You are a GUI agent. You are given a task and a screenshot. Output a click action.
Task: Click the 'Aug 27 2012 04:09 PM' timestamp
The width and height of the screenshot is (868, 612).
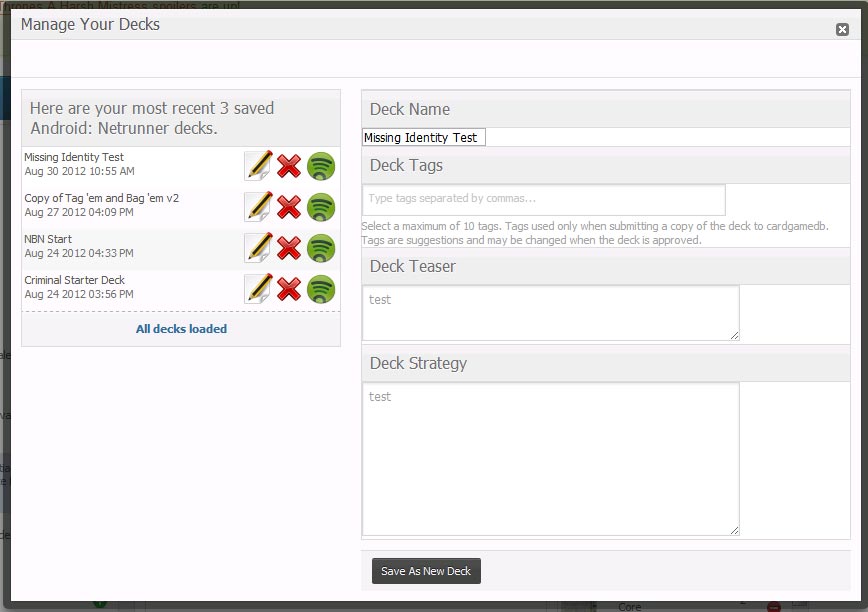click(x=79, y=212)
